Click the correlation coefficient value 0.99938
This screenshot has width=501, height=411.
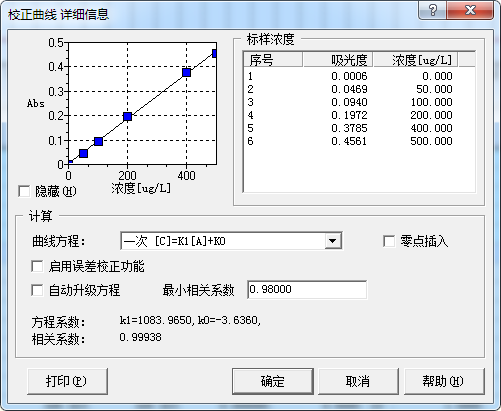[140, 337]
